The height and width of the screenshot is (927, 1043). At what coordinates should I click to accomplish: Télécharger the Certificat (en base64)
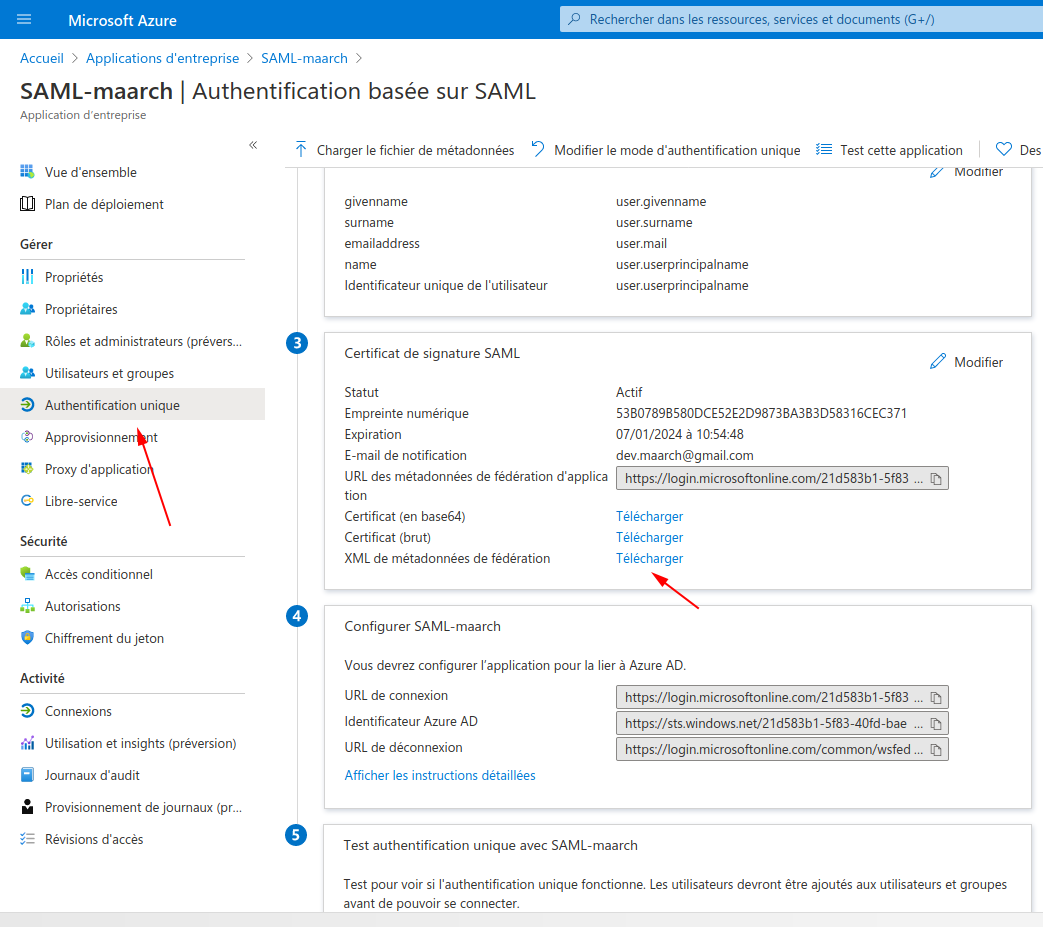point(649,516)
